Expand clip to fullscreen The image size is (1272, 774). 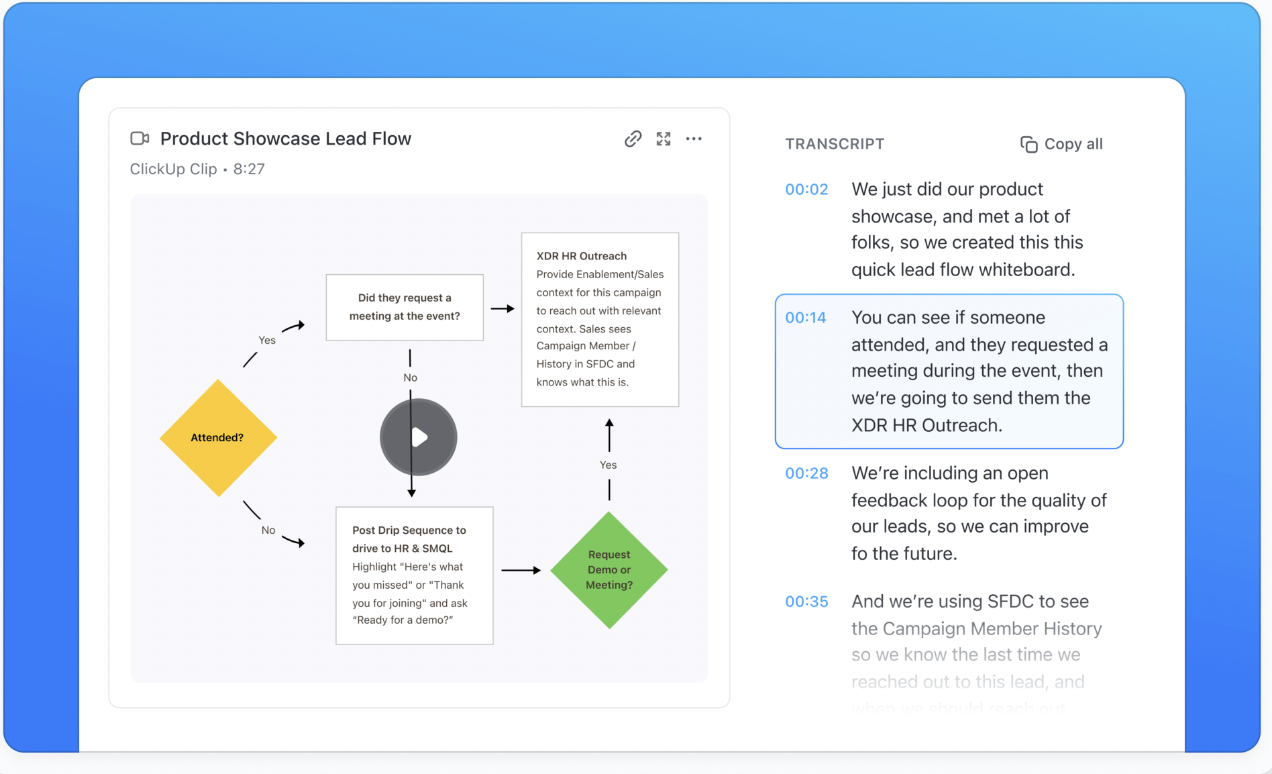pyautogui.click(x=663, y=139)
